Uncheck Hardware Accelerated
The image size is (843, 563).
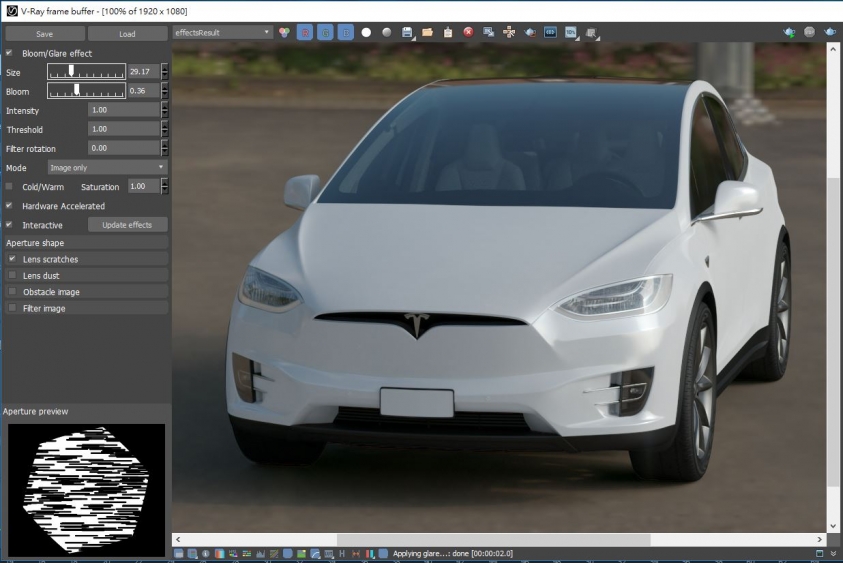tap(10, 206)
